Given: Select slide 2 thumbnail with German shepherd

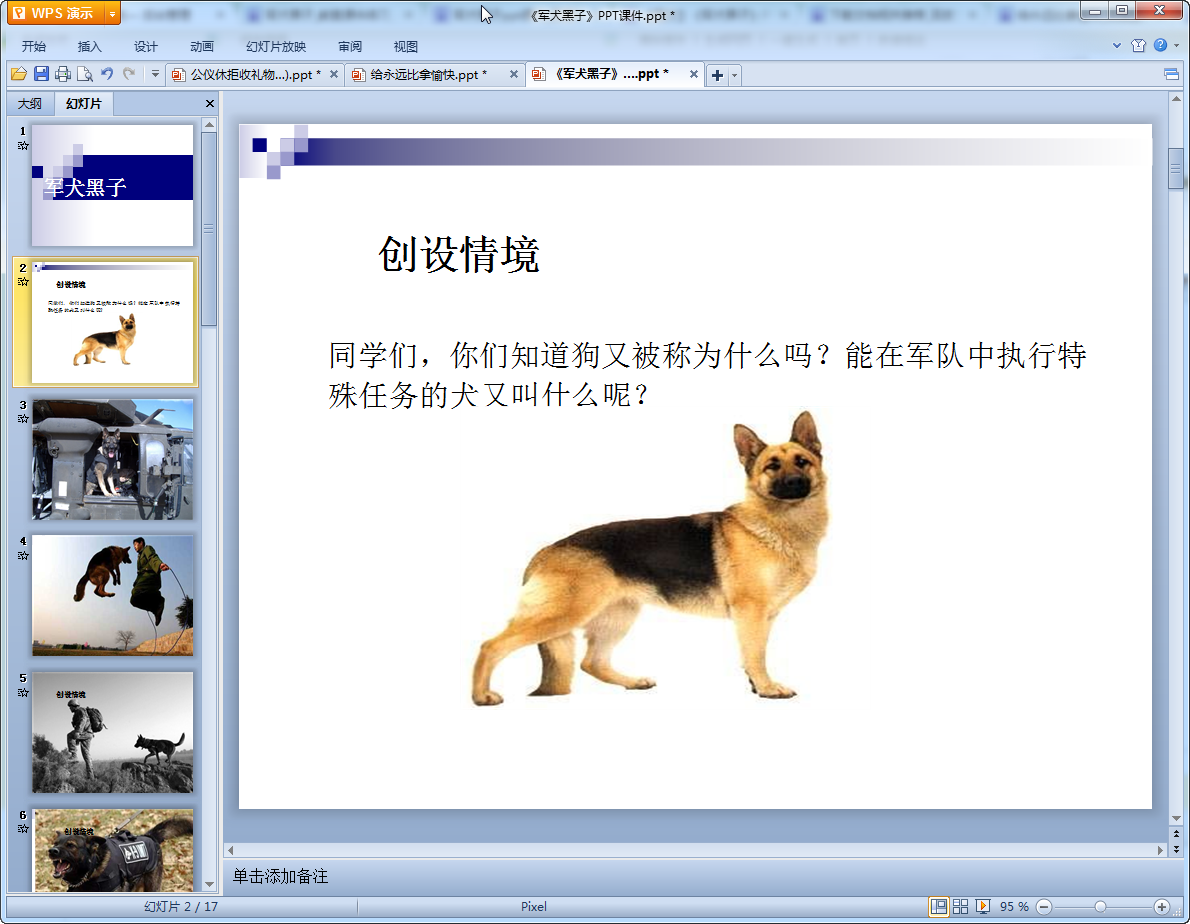Looking at the screenshot, I should 112,322.
